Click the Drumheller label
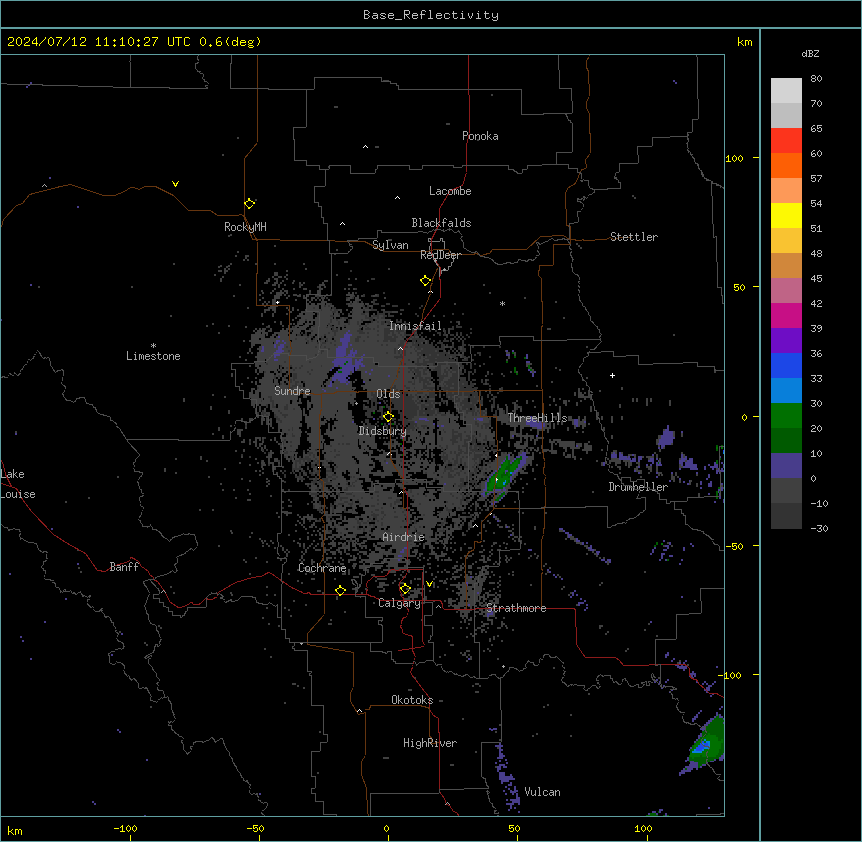862x842 pixels. [638, 487]
